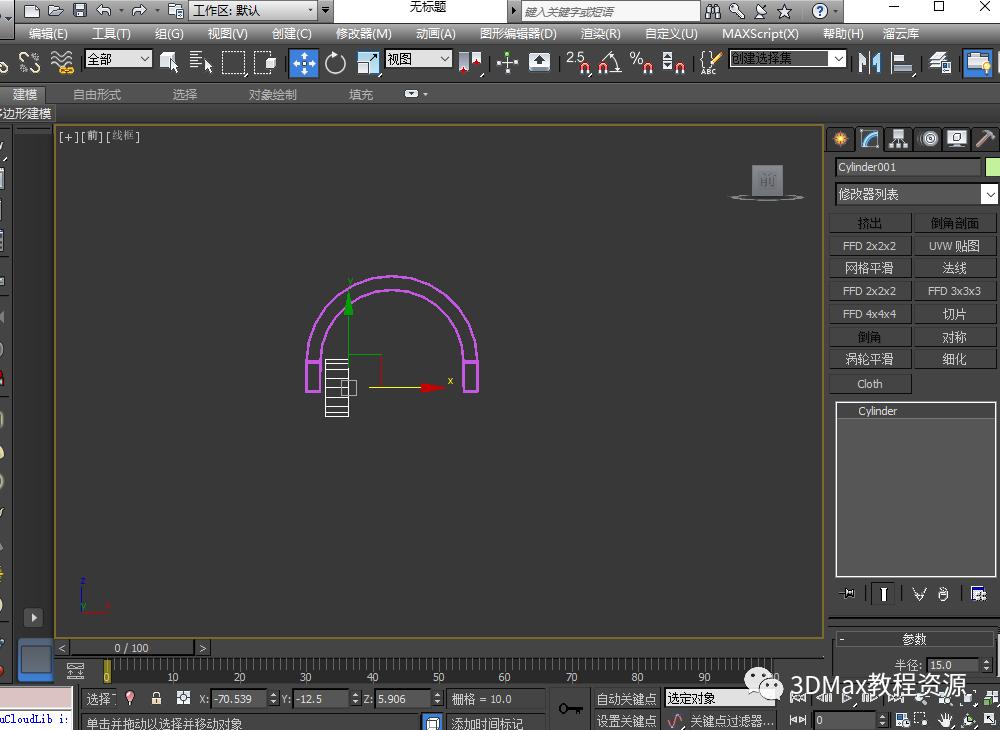1000x730 pixels.
Task: Click the Pin Stack icon
Action: pos(849,594)
